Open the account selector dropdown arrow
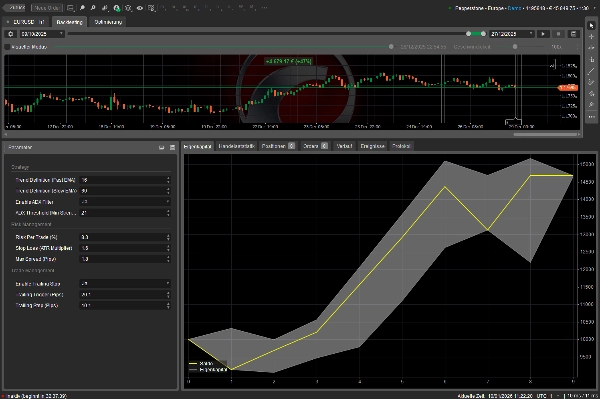This screenshot has height=399, width=600. click(x=595, y=8)
